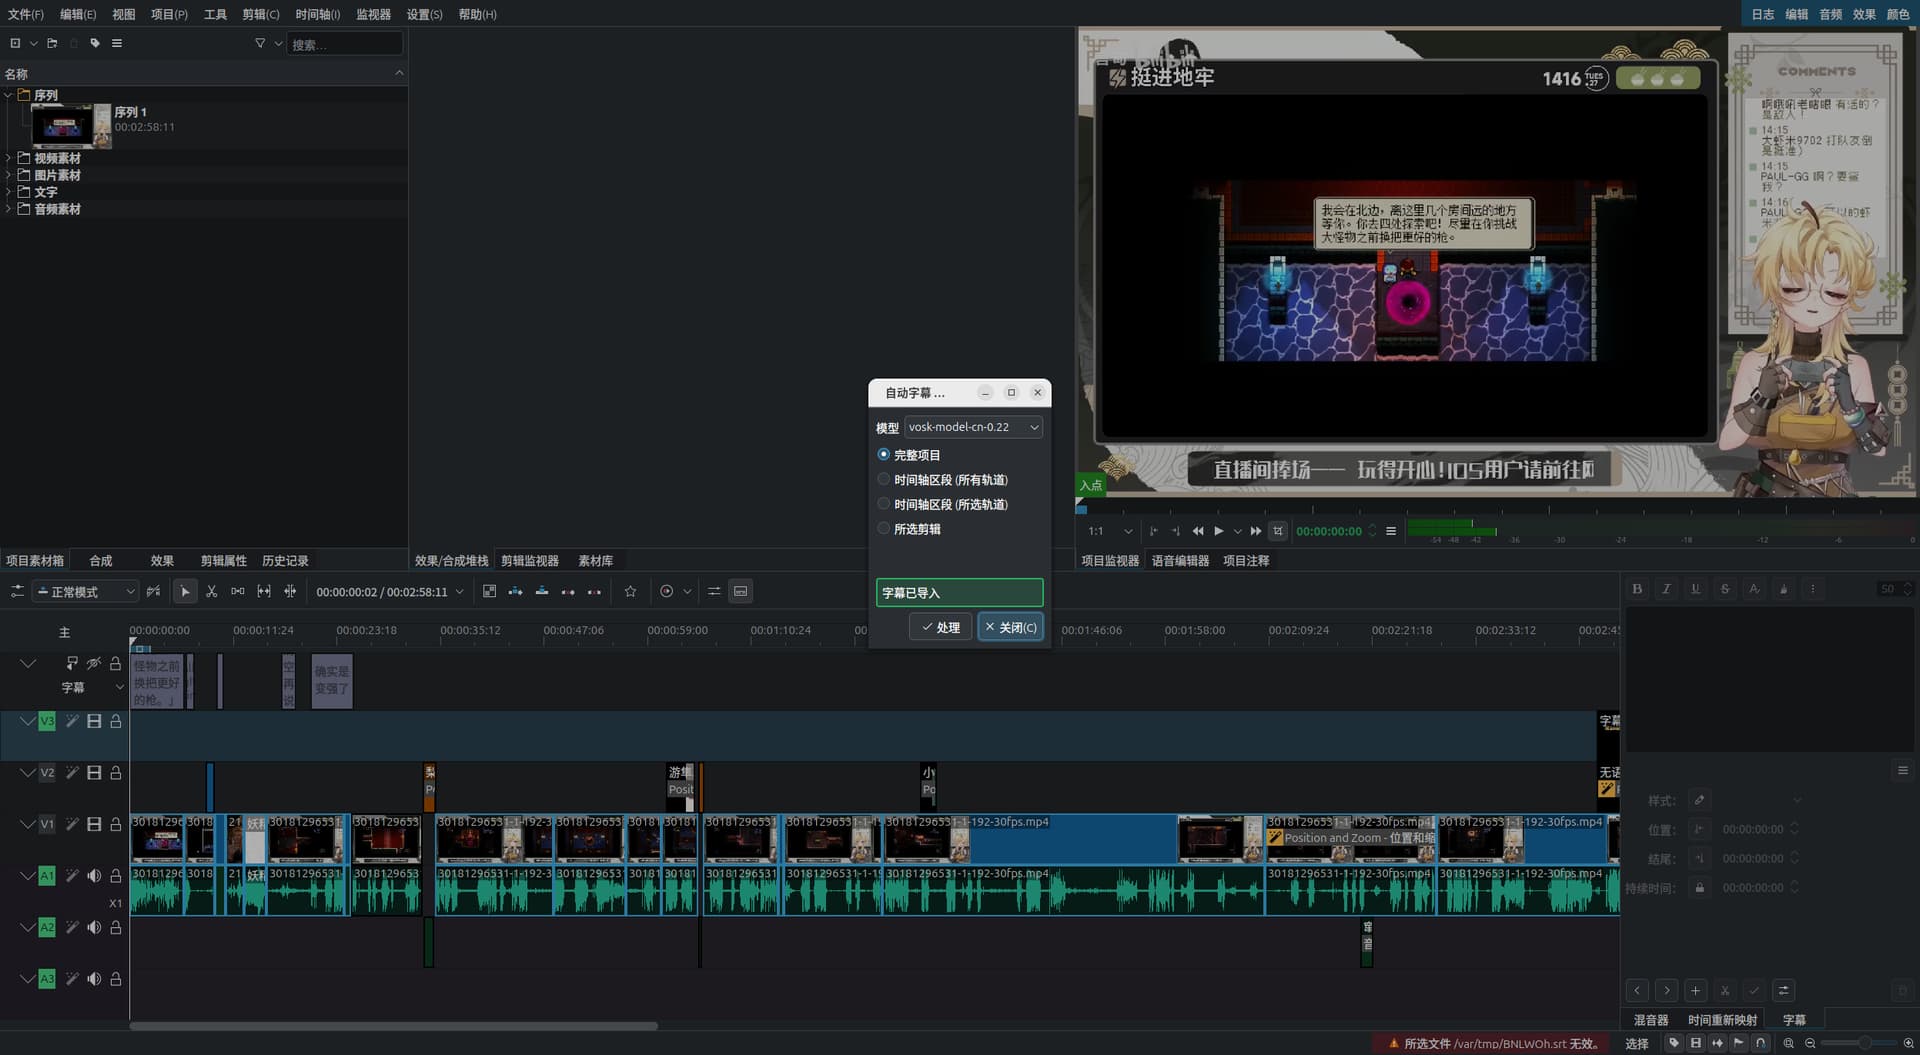Click the tag icon in project bin toolbar
The width and height of the screenshot is (1920, 1055).
(95, 43)
